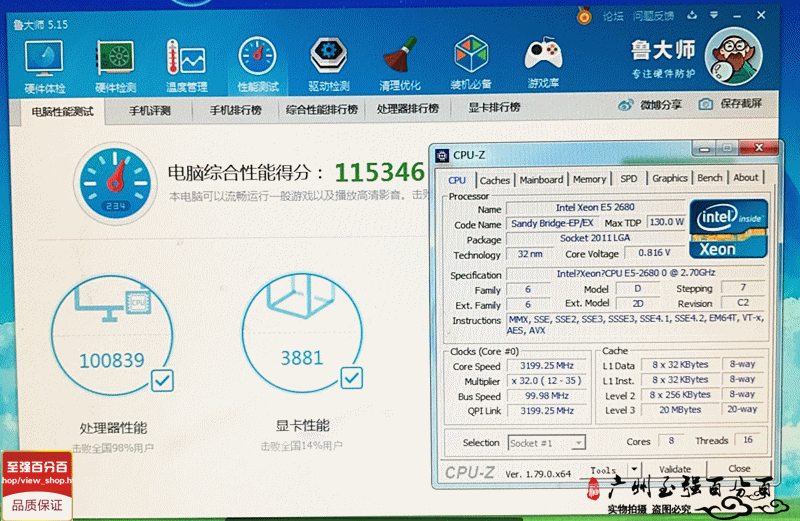Screen dimensions: 800x521
Task: Click the processor score 100839 circle
Action: [x=112, y=337]
